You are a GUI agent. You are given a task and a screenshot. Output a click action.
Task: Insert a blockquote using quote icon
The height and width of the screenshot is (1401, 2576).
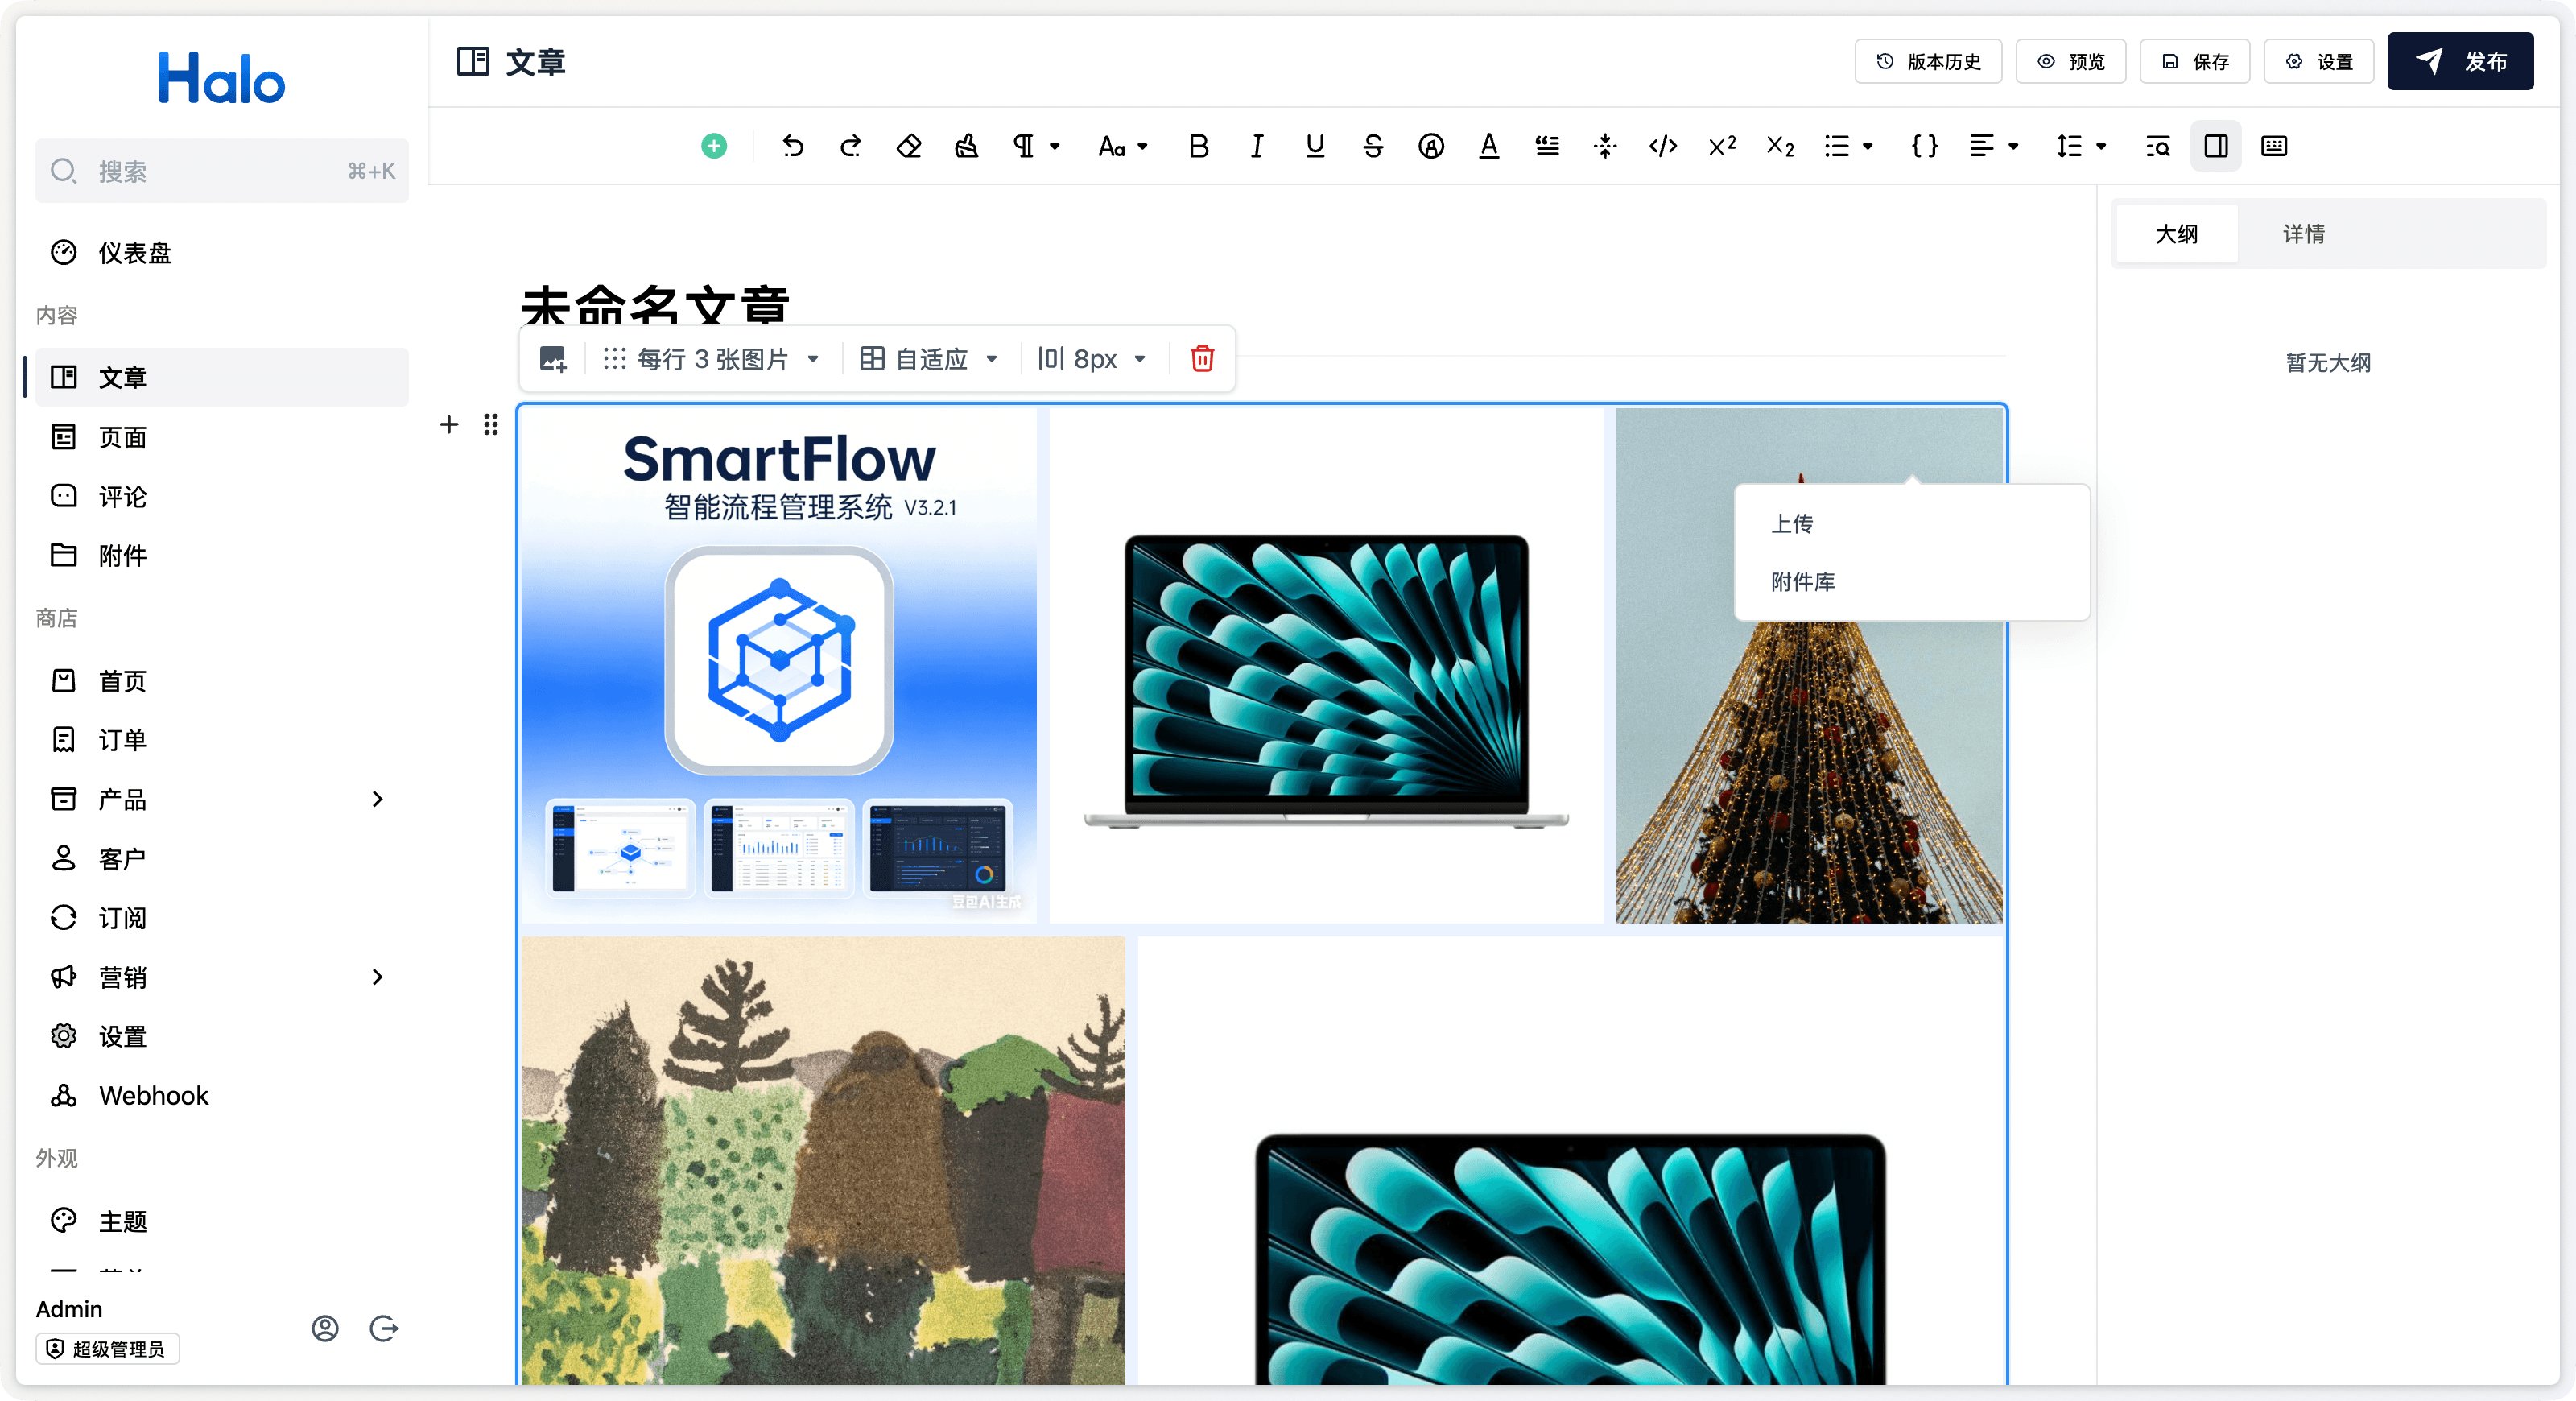click(1546, 146)
